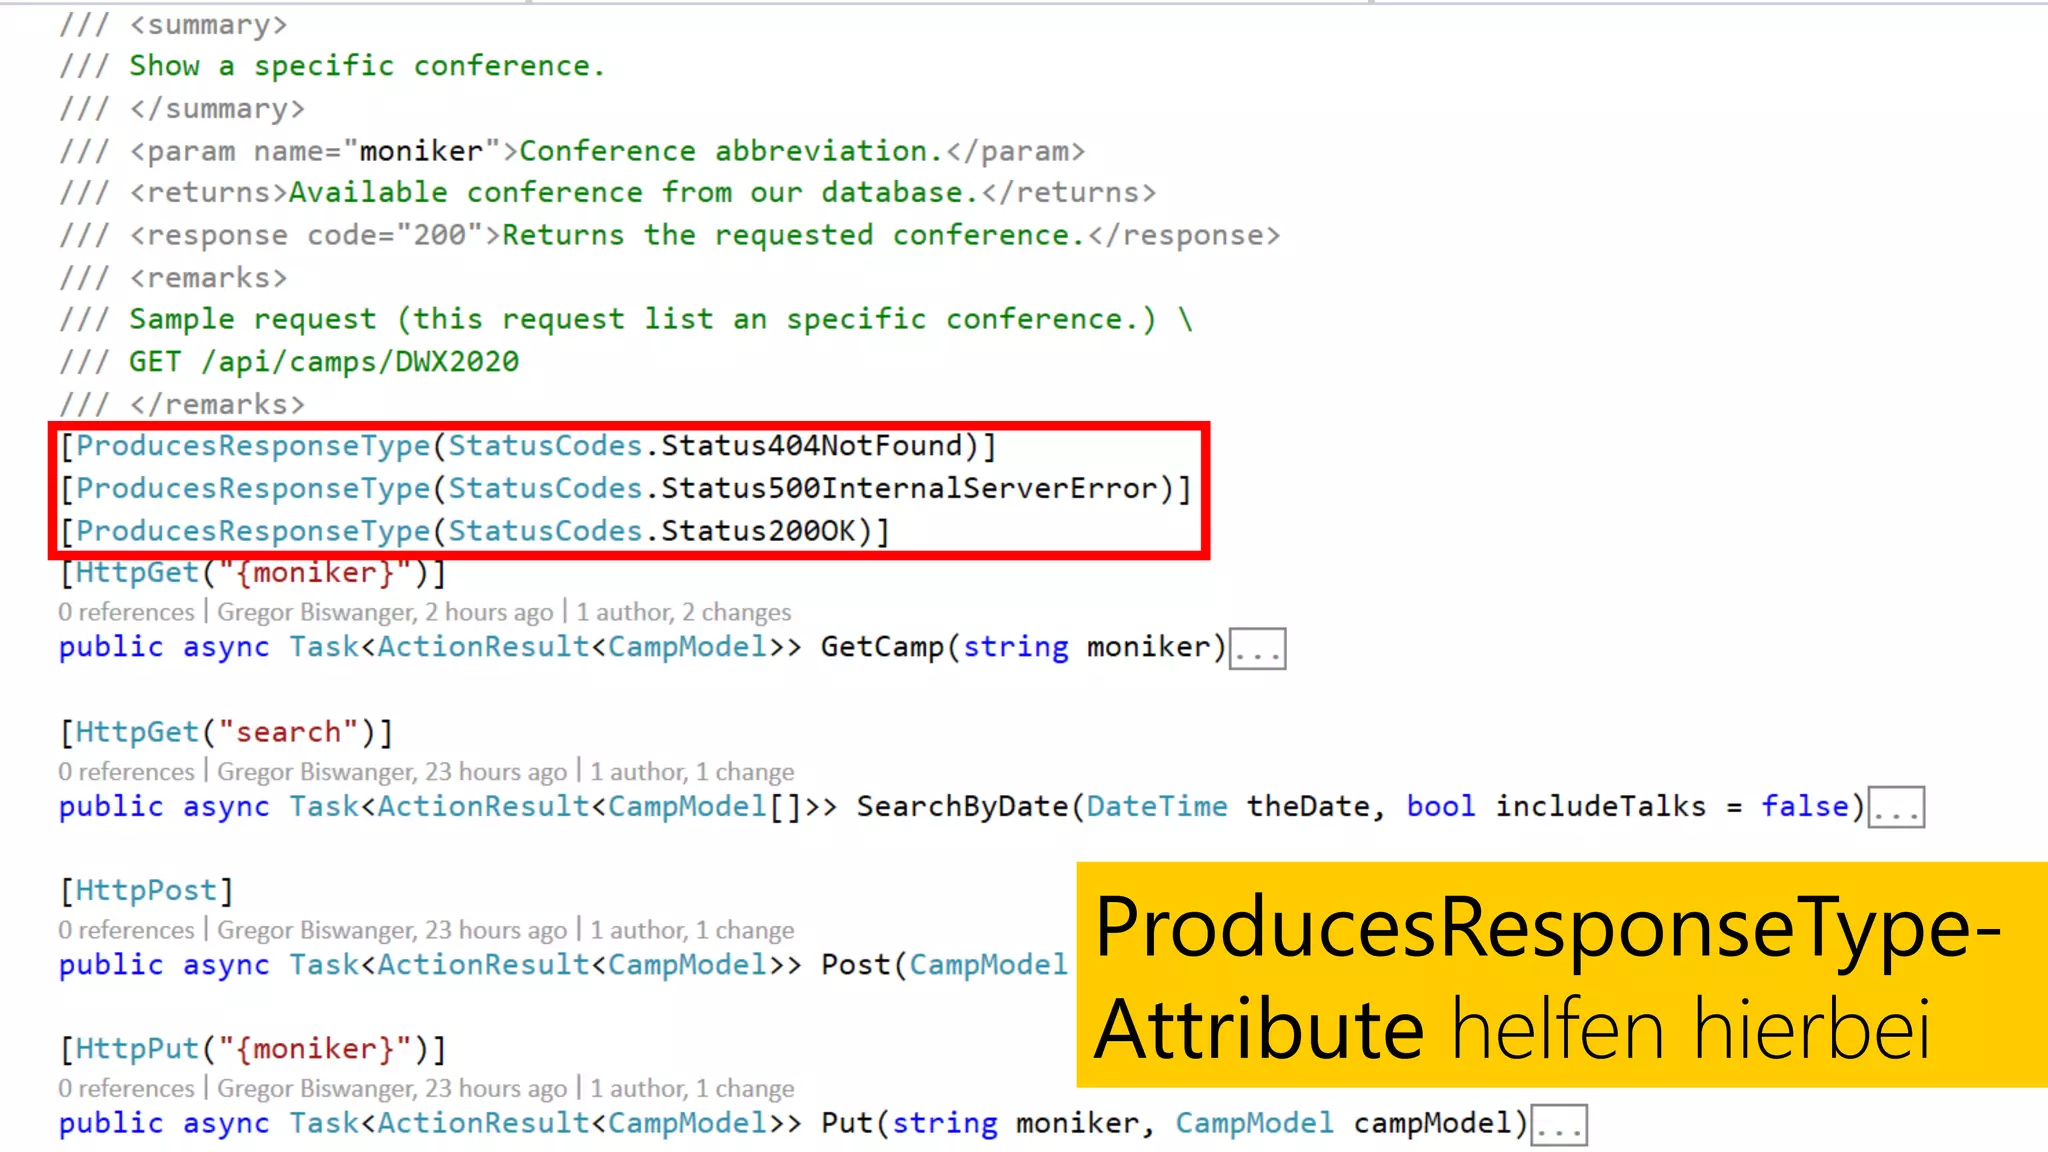
Task: Click the Status404NotFound status code
Action: (811, 446)
